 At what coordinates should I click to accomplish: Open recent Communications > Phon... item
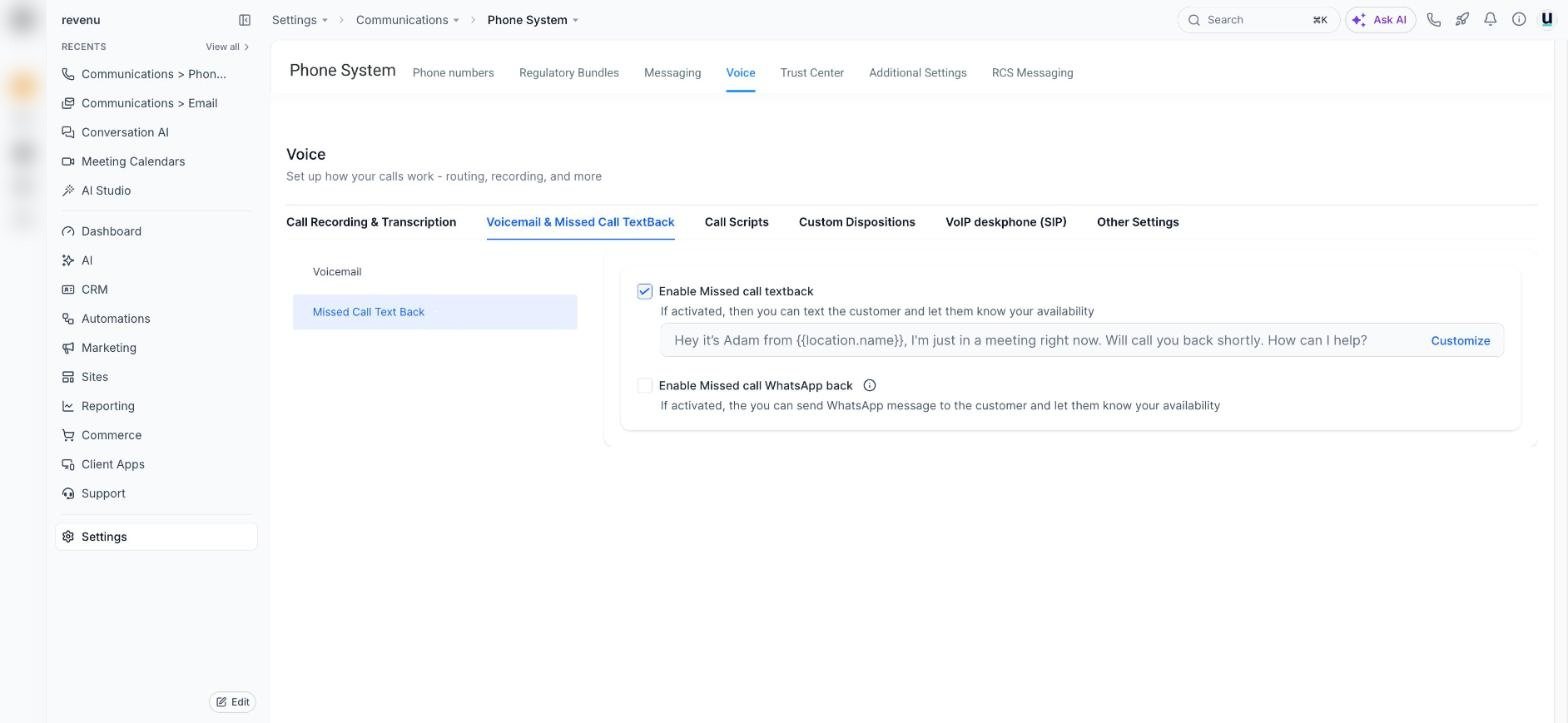pos(156,74)
